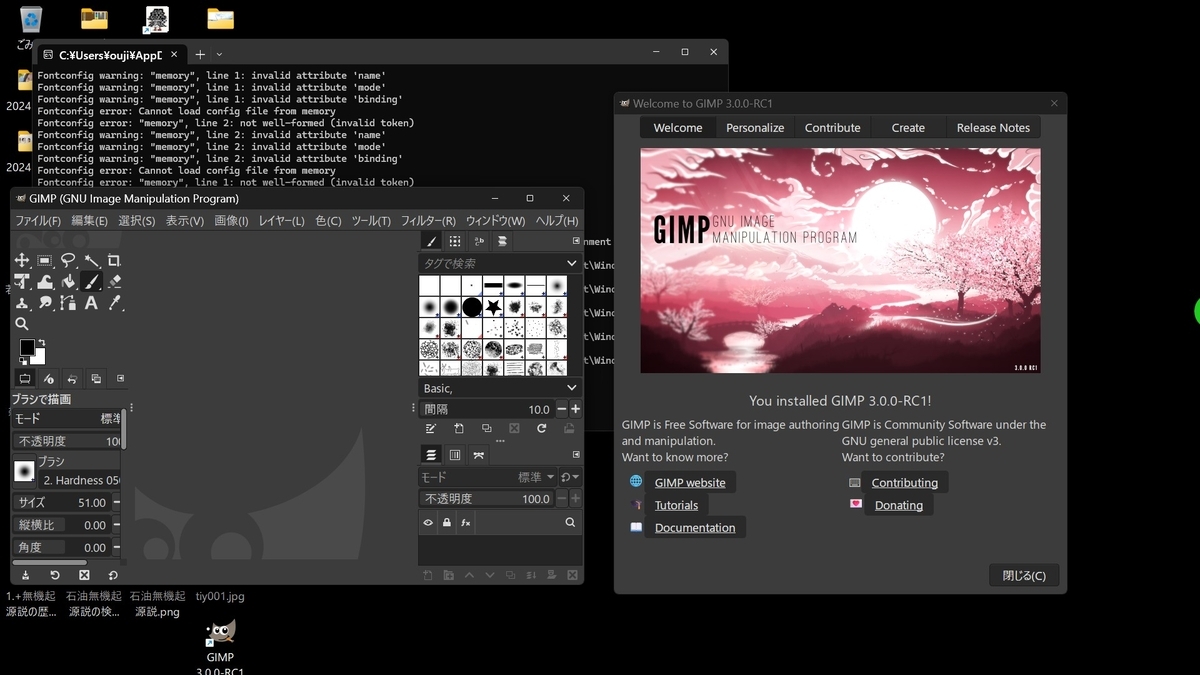
Task: Open the Device Status tab
Action: coord(48,379)
